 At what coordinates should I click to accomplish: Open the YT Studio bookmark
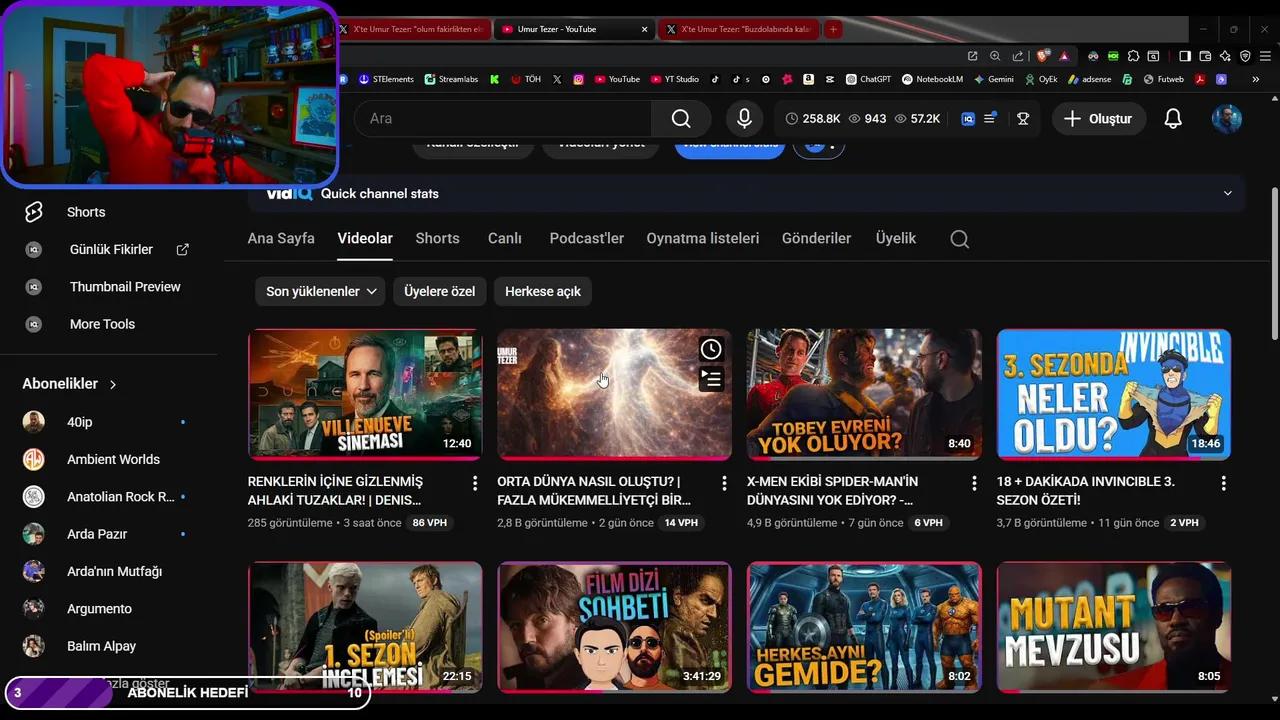coord(674,79)
